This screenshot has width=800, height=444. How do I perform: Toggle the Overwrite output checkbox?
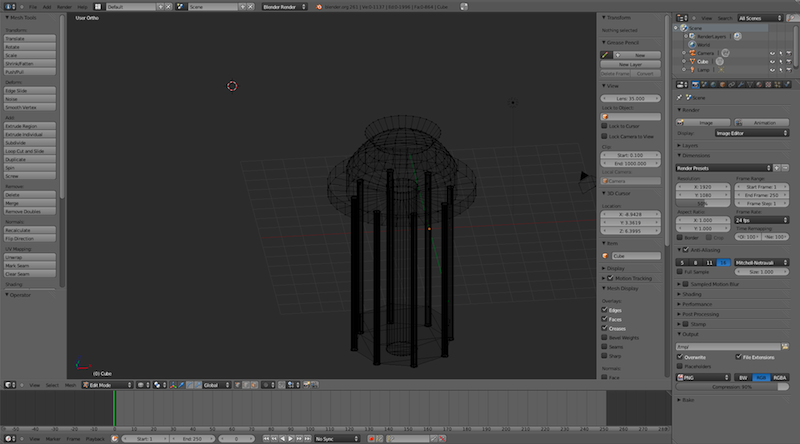tap(680, 357)
